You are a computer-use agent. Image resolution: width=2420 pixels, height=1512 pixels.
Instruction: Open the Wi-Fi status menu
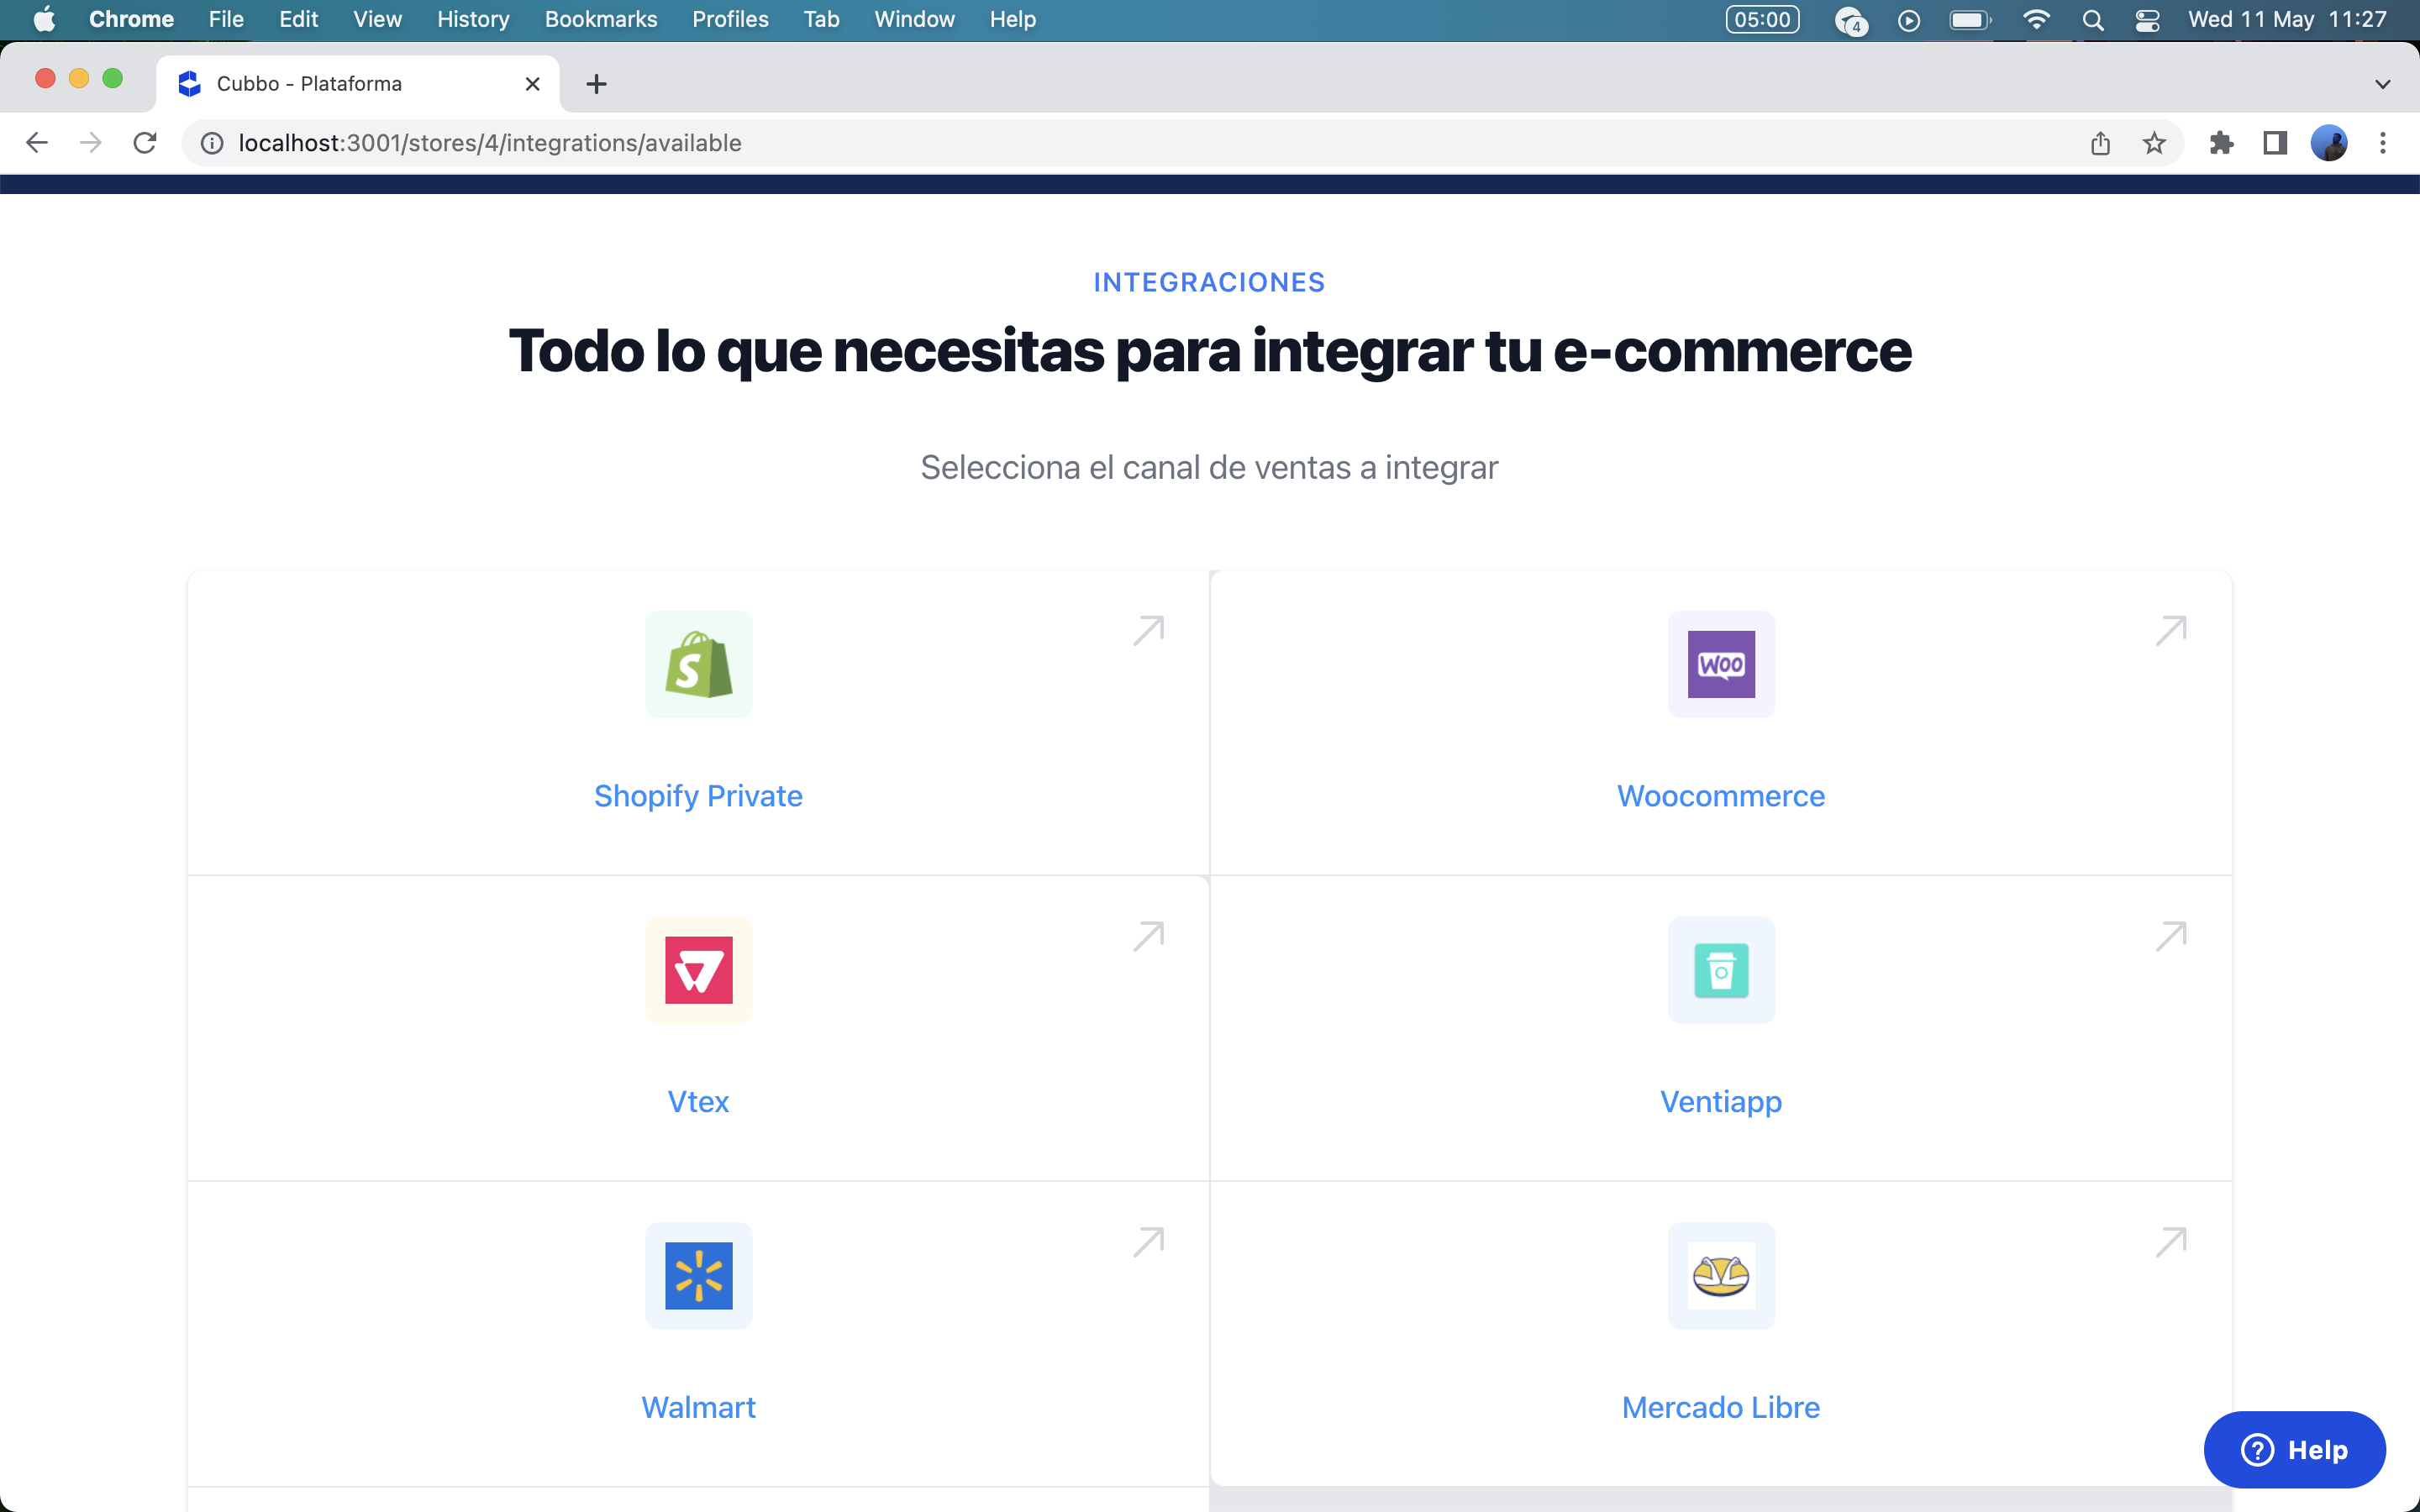(x=2036, y=20)
